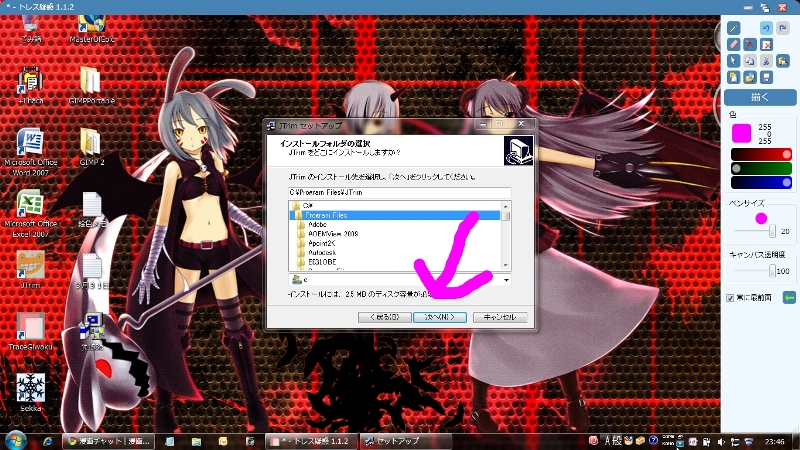
Task: Click the canvas transparency slider
Action: [755, 270]
